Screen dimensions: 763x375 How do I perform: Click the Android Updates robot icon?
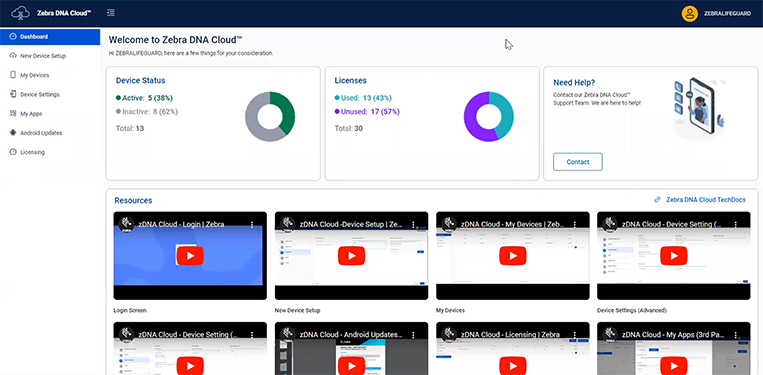13,133
